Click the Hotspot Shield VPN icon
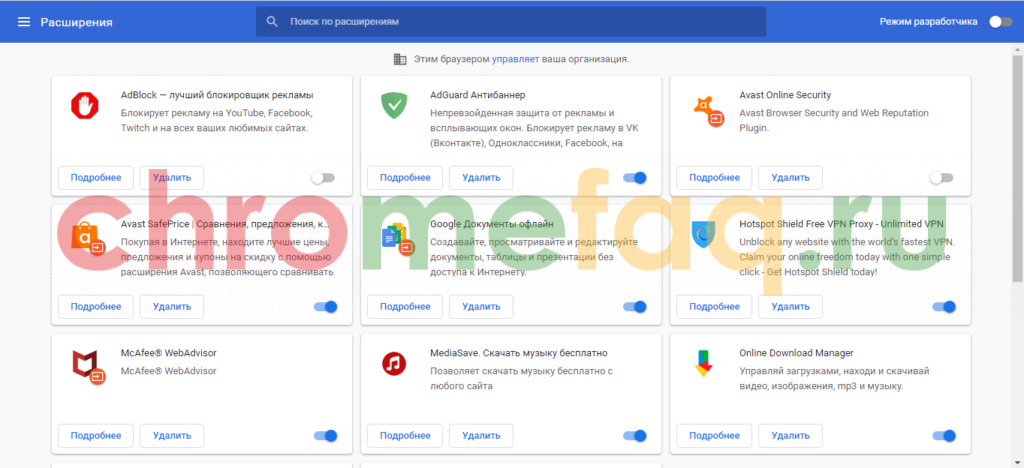Viewport: 1024px width, 468px height. [705, 235]
